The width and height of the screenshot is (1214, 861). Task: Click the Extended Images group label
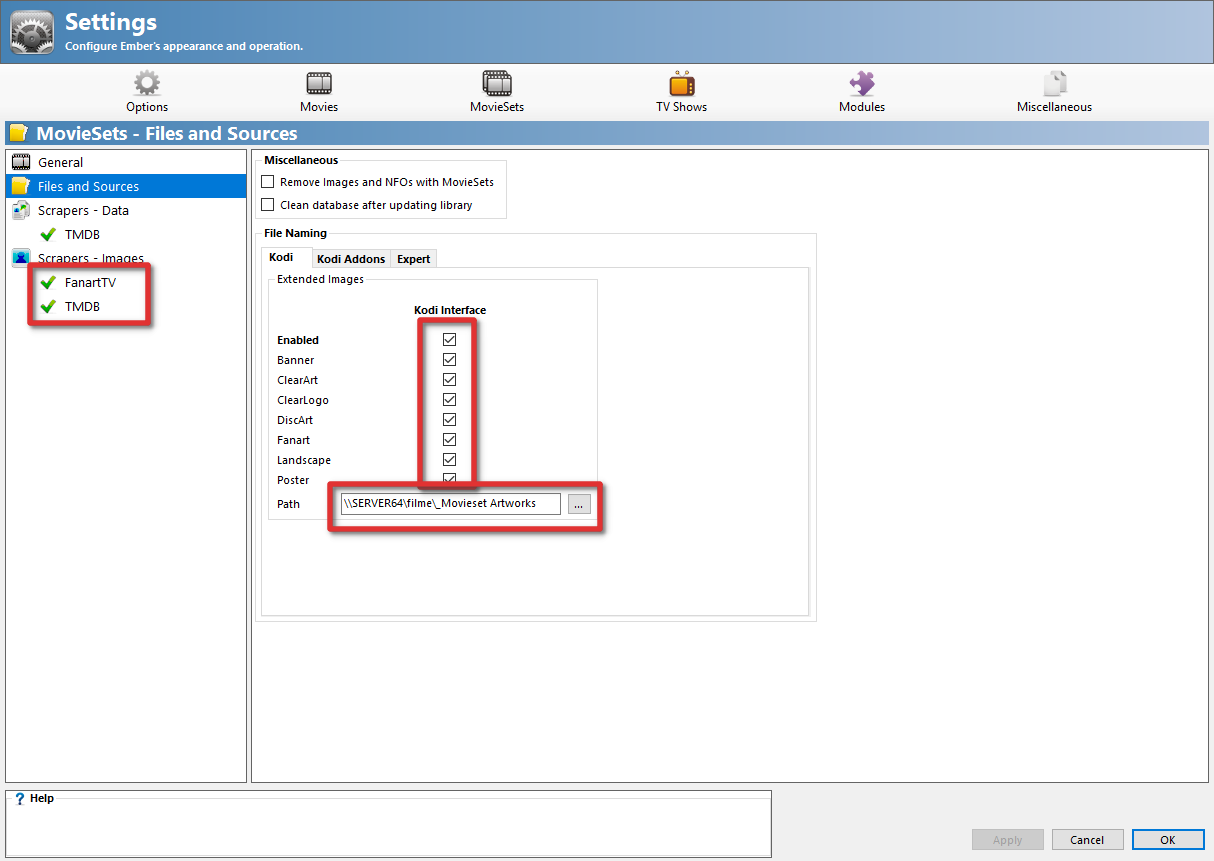coord(320,279)
